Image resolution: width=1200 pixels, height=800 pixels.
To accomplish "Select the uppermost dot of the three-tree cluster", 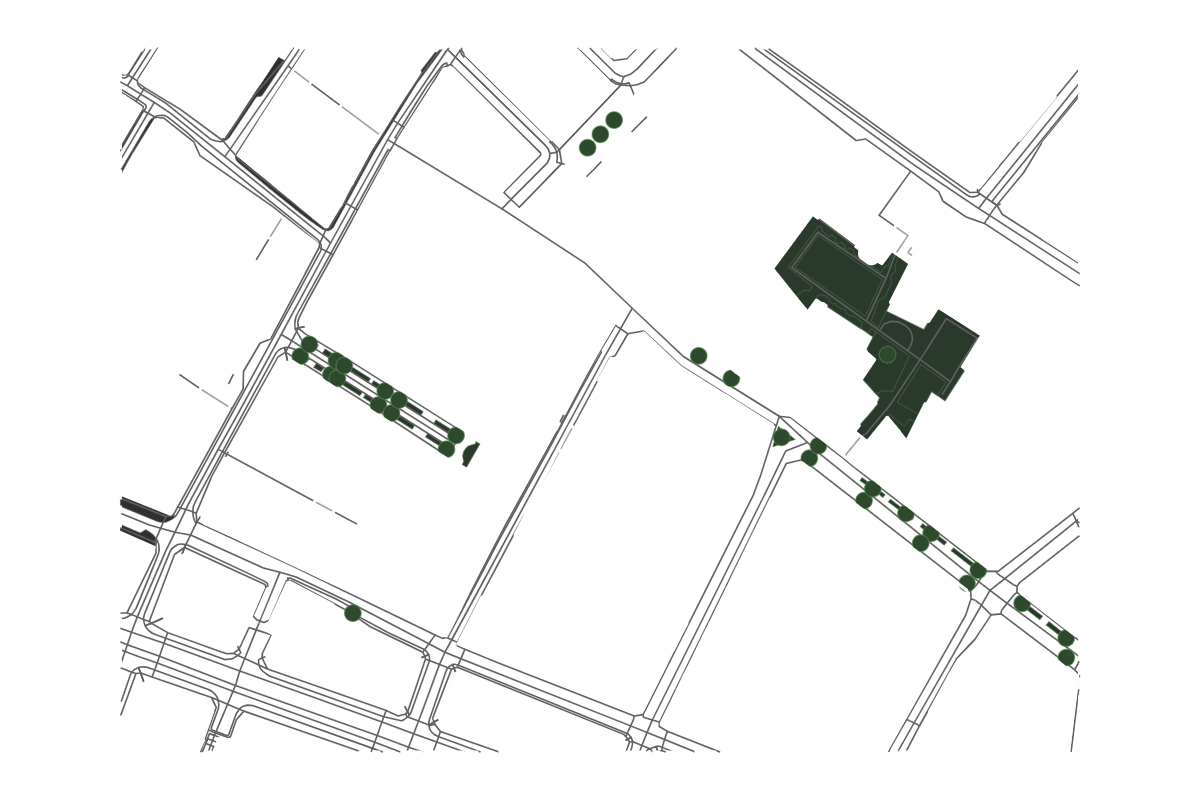I will (614, 120).
